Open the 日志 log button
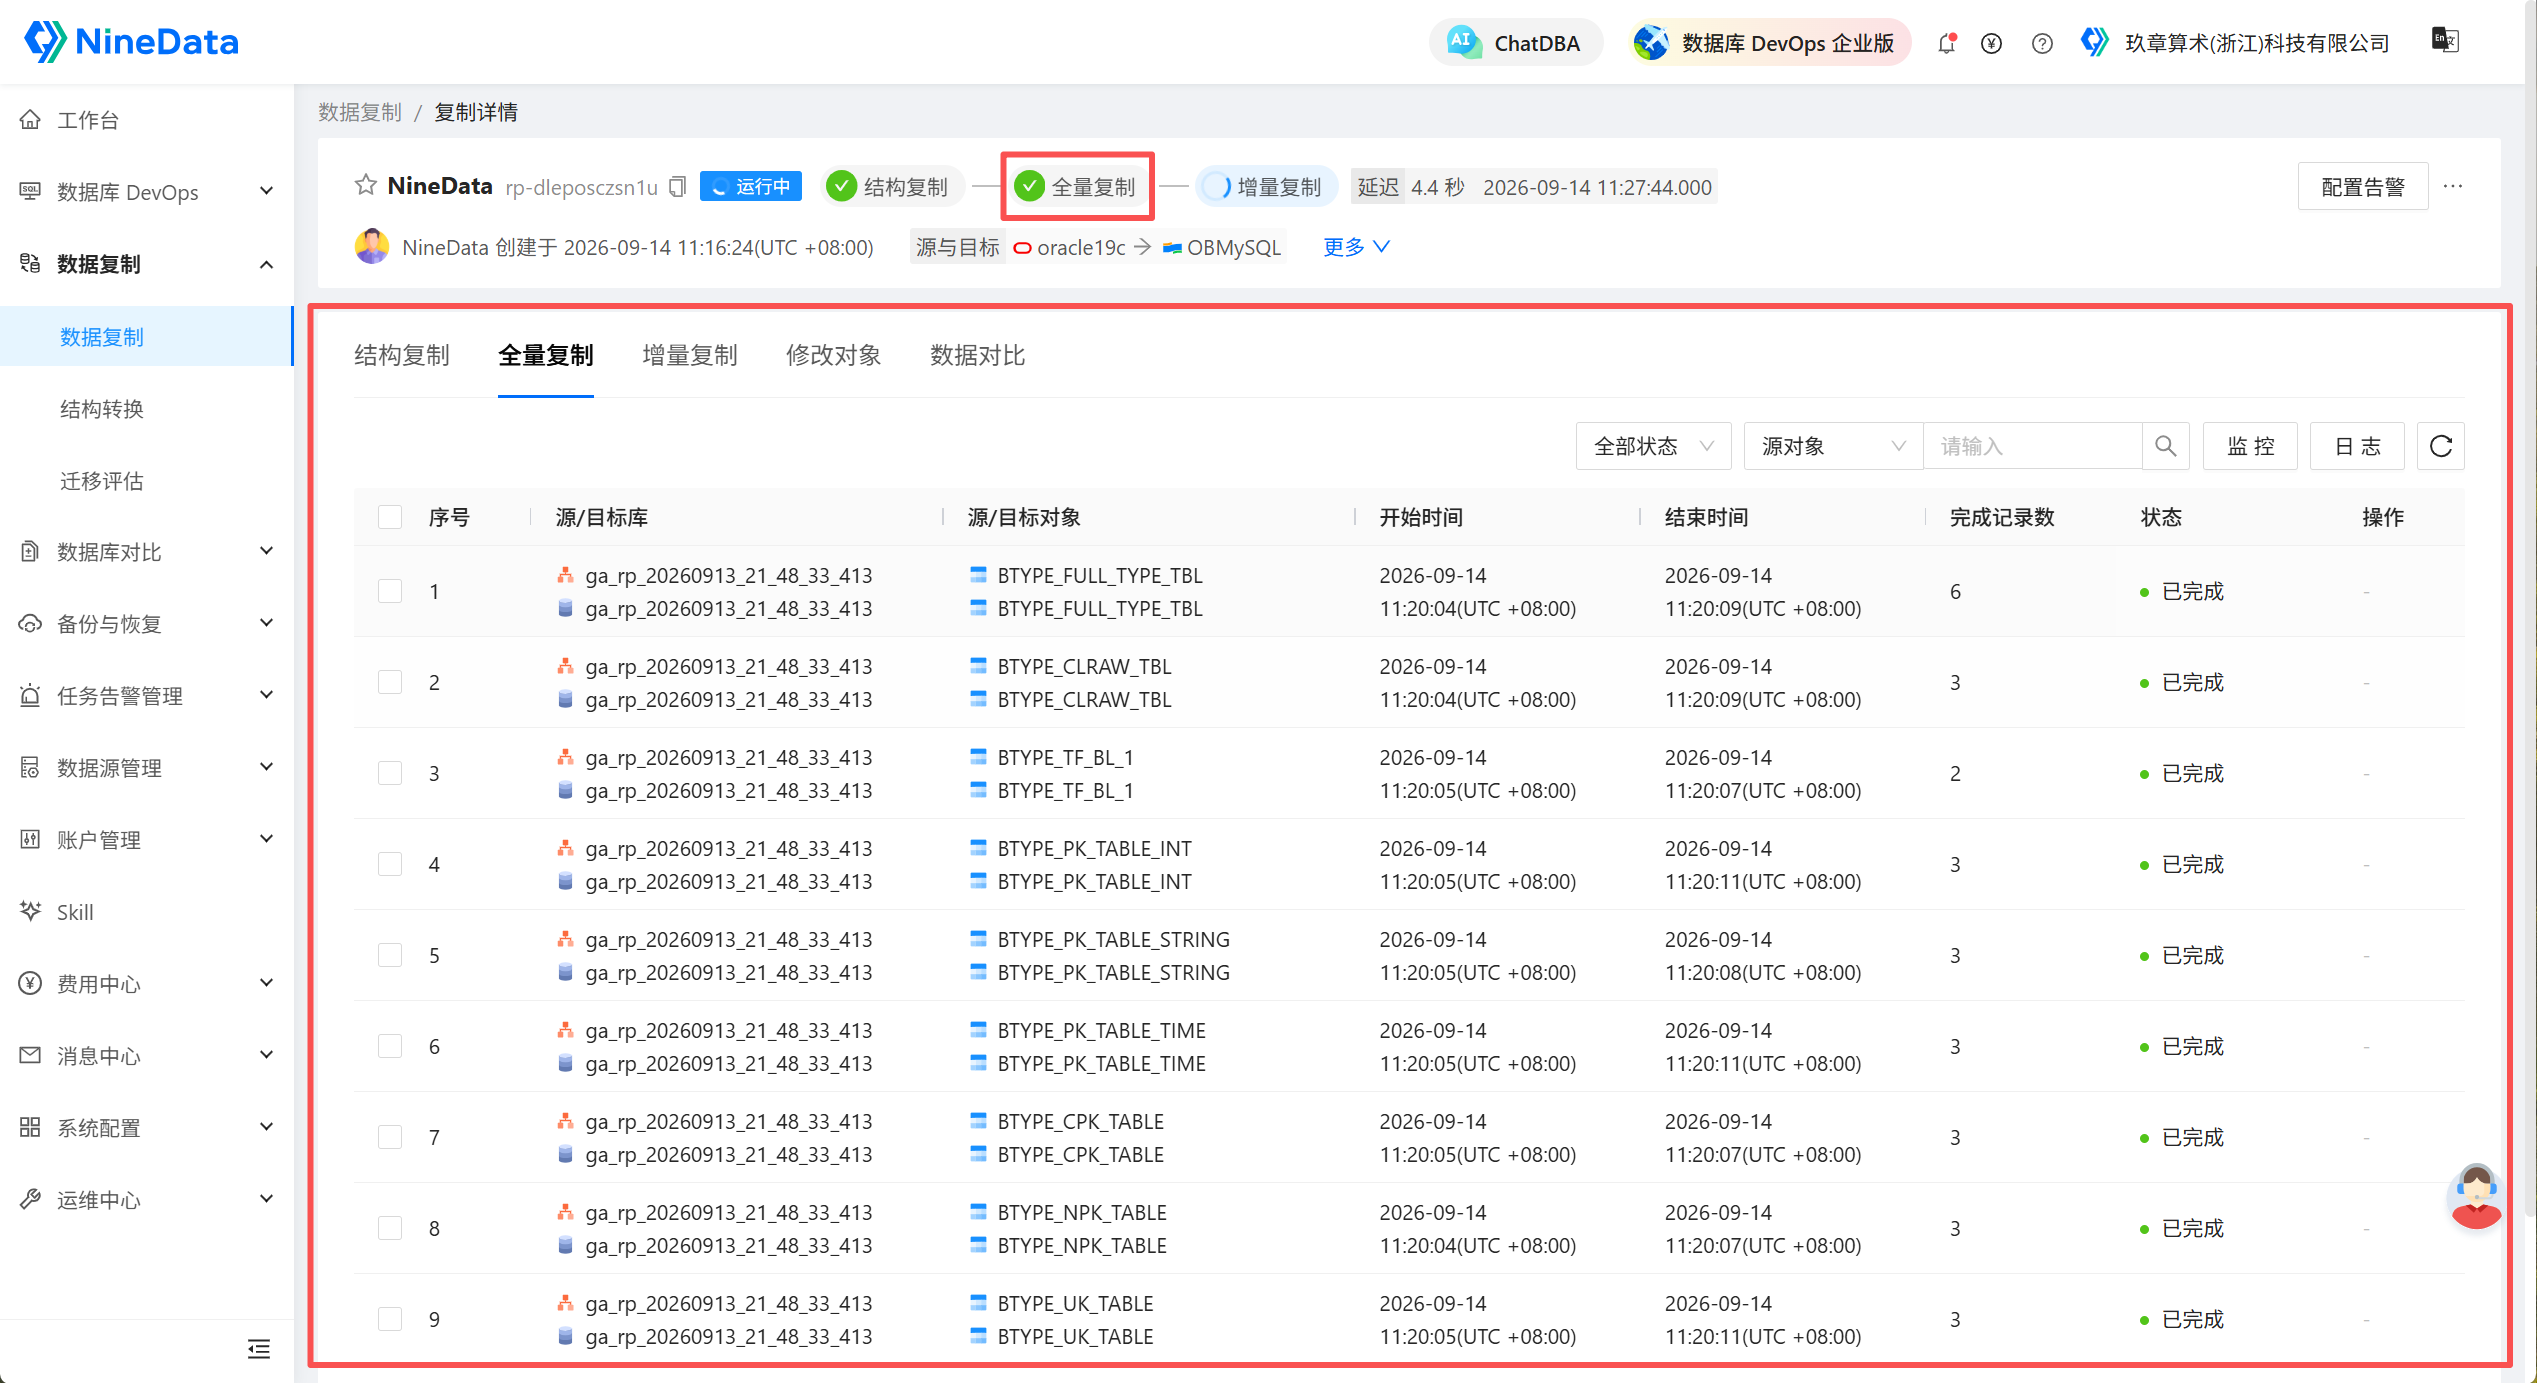2537x1383 pixels. coord(2357,446)
